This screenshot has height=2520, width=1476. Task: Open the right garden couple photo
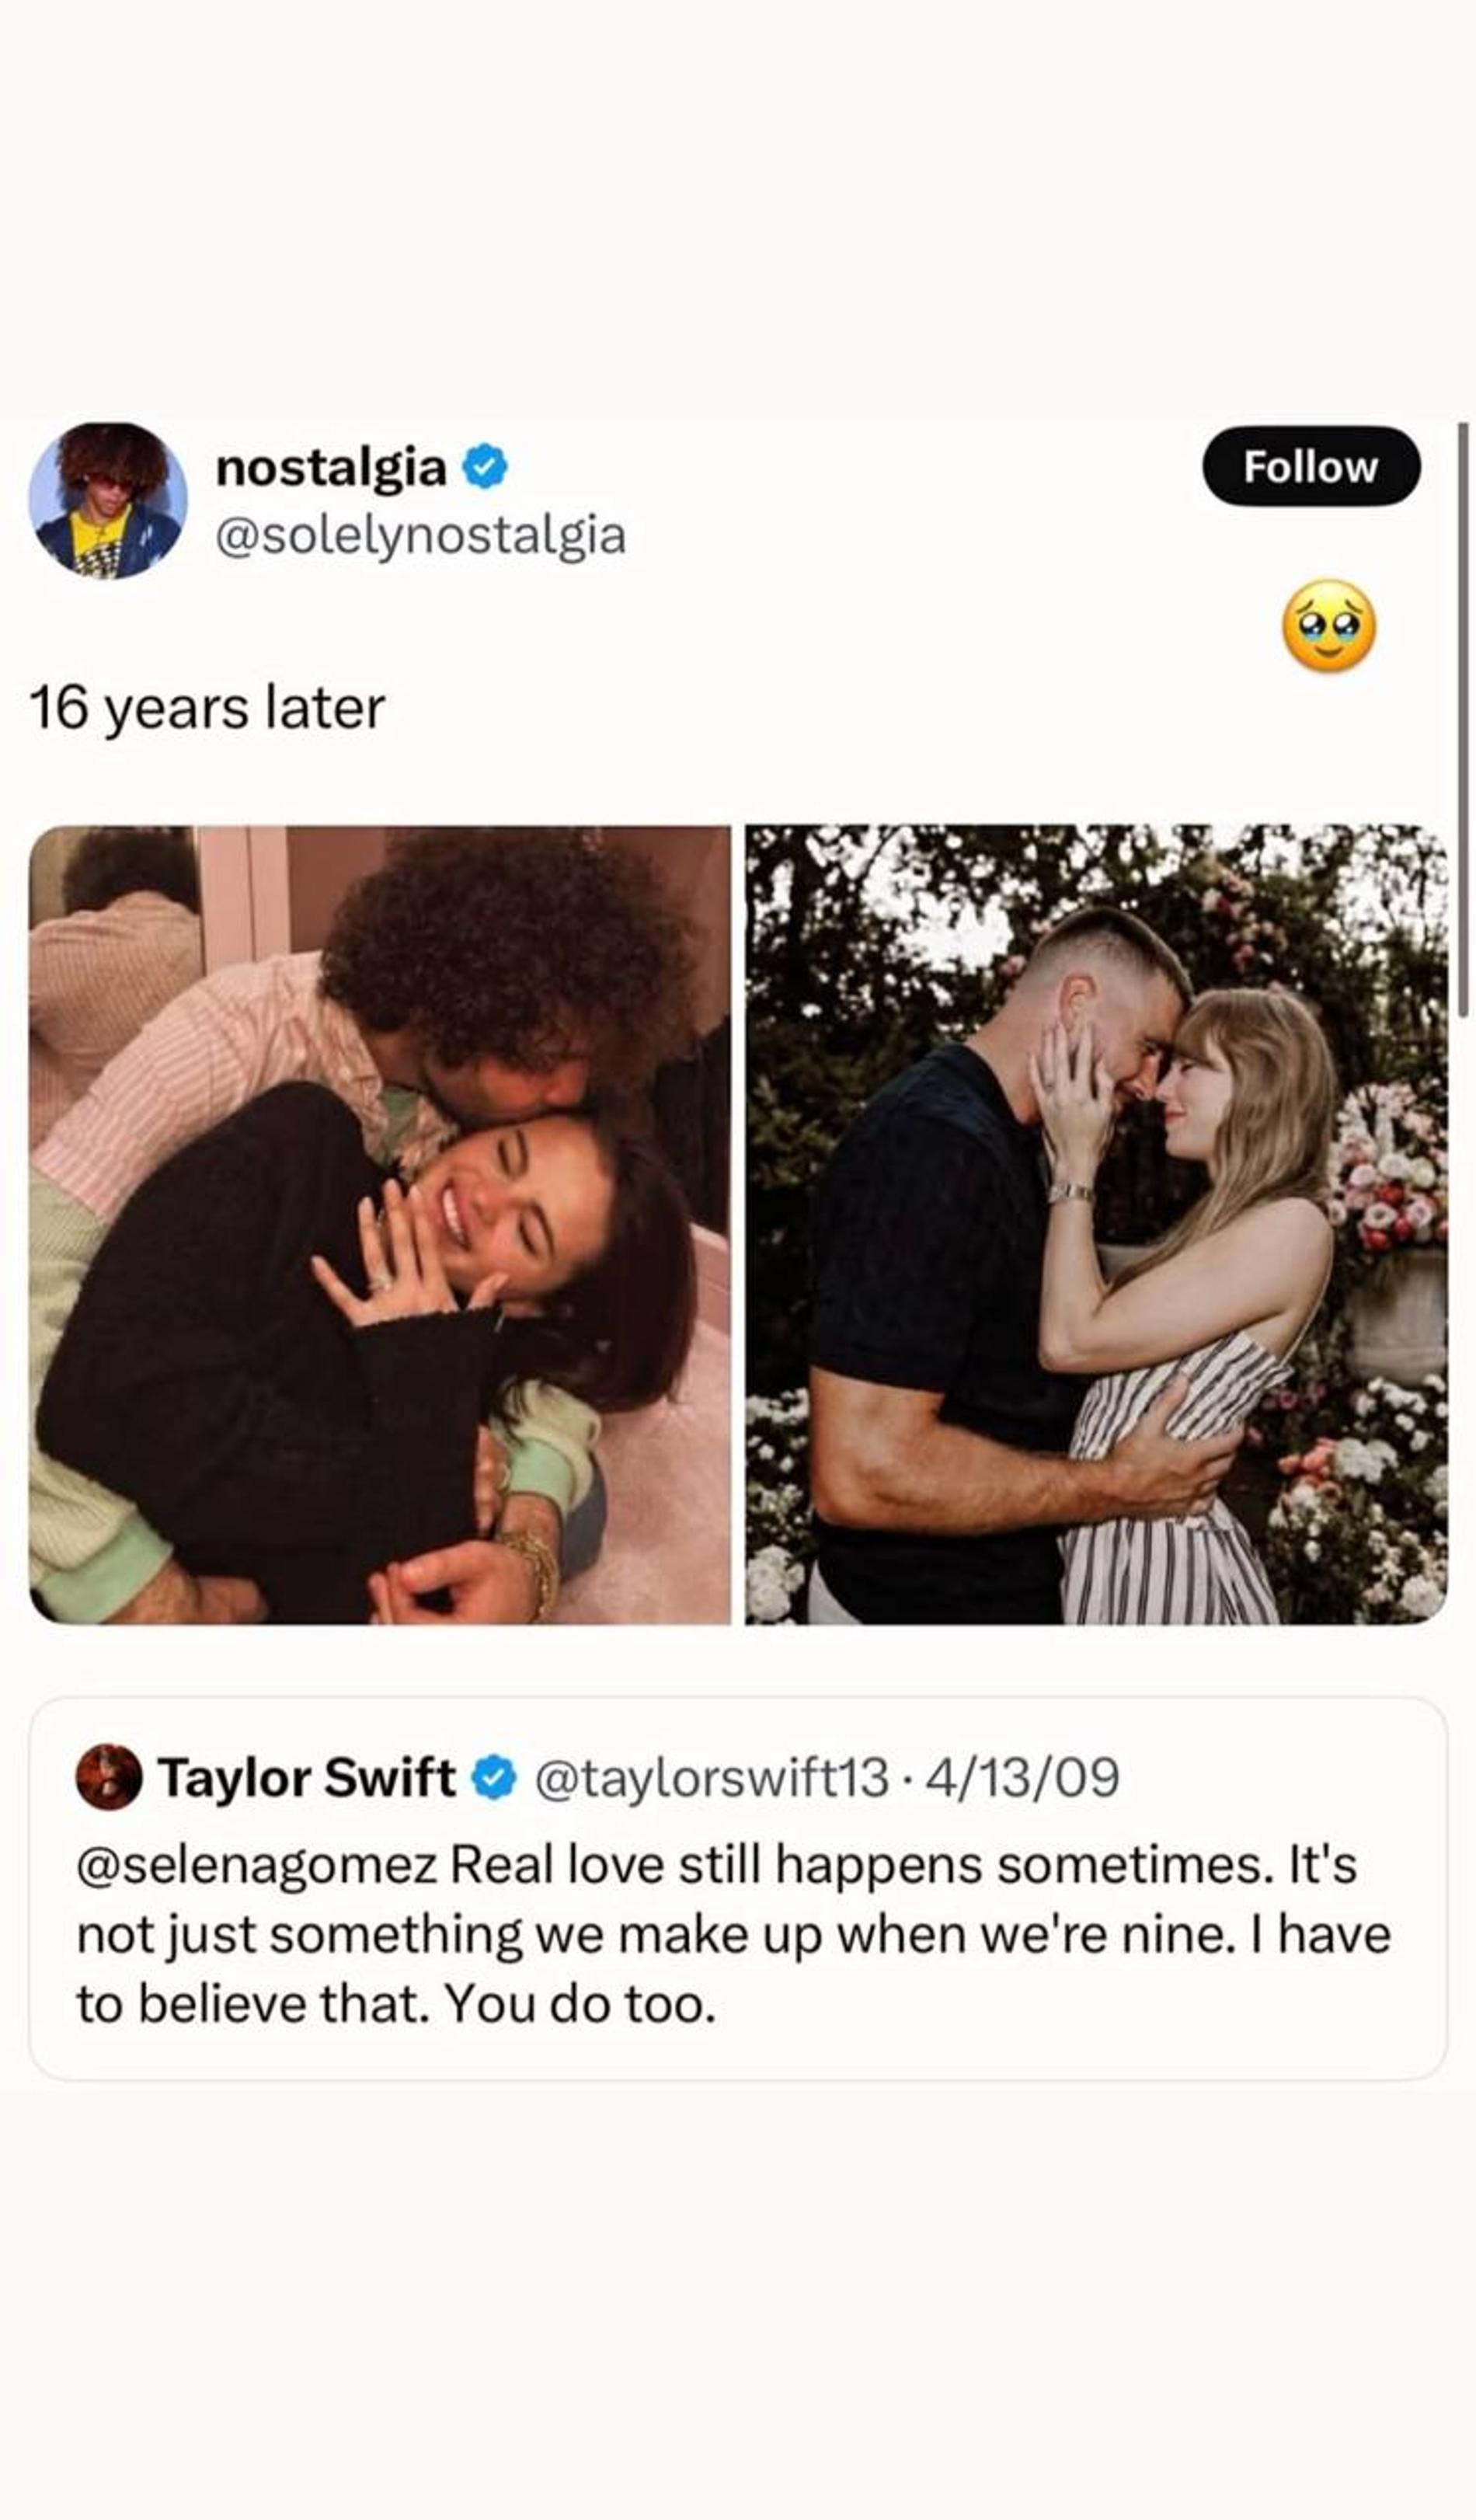(x=1096, y=1224)
